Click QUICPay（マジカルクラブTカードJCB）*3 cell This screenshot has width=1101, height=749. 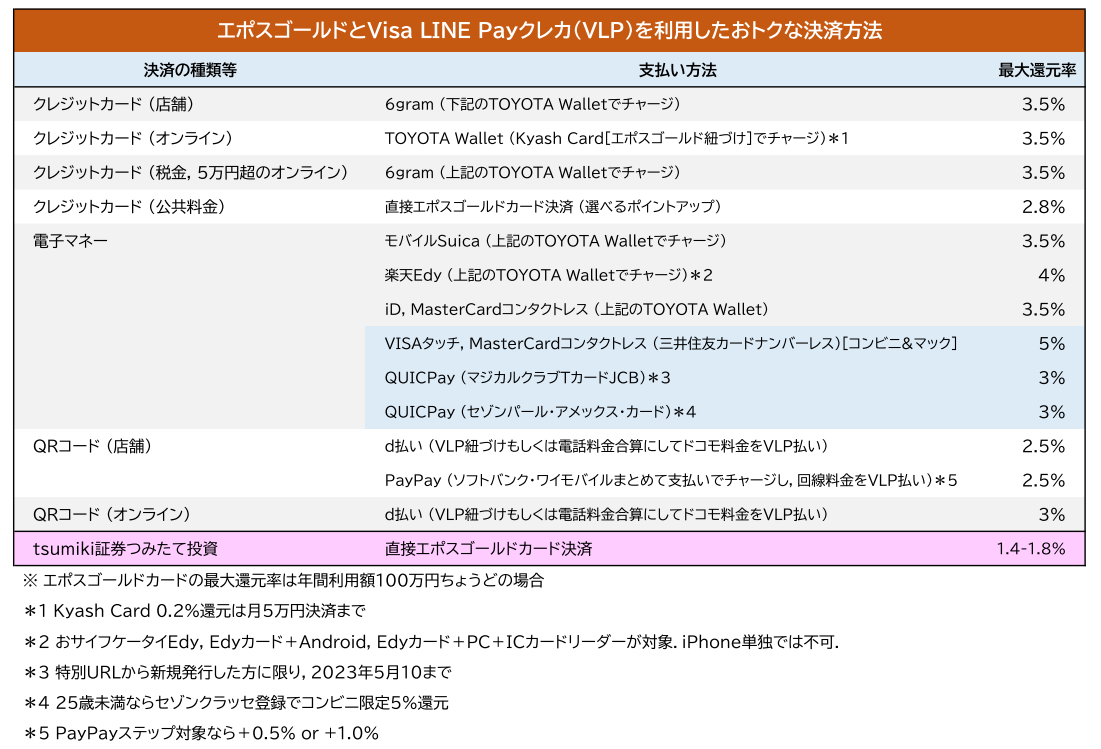[527, 378]
